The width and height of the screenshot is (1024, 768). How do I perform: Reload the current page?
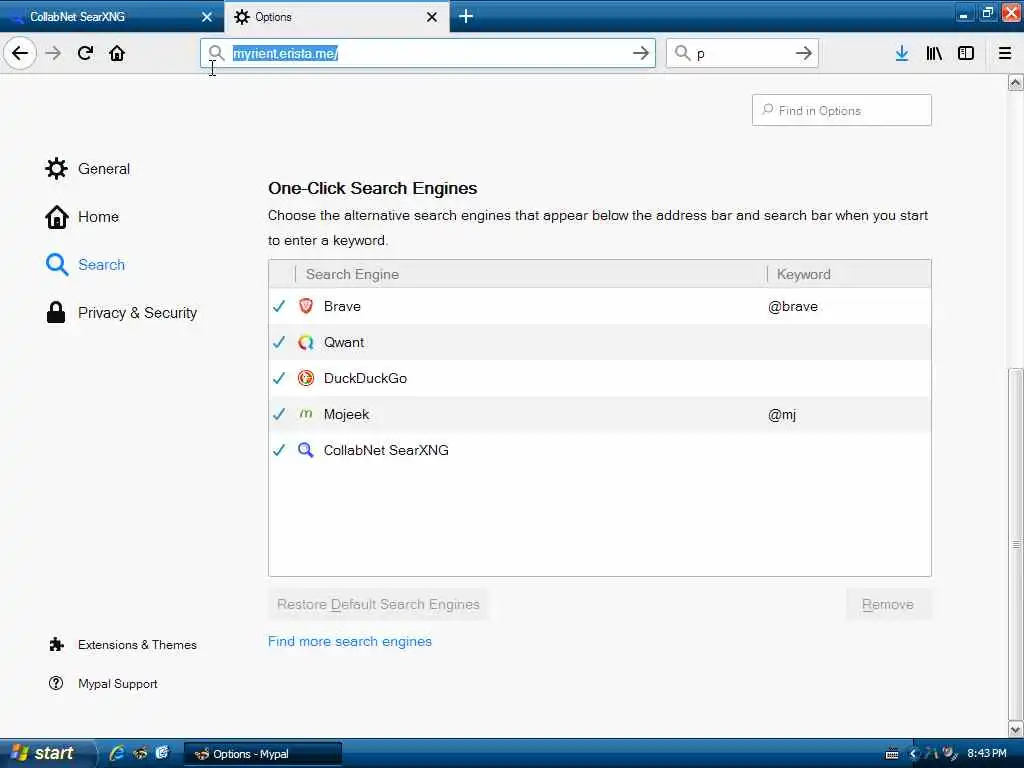[85, 53]
